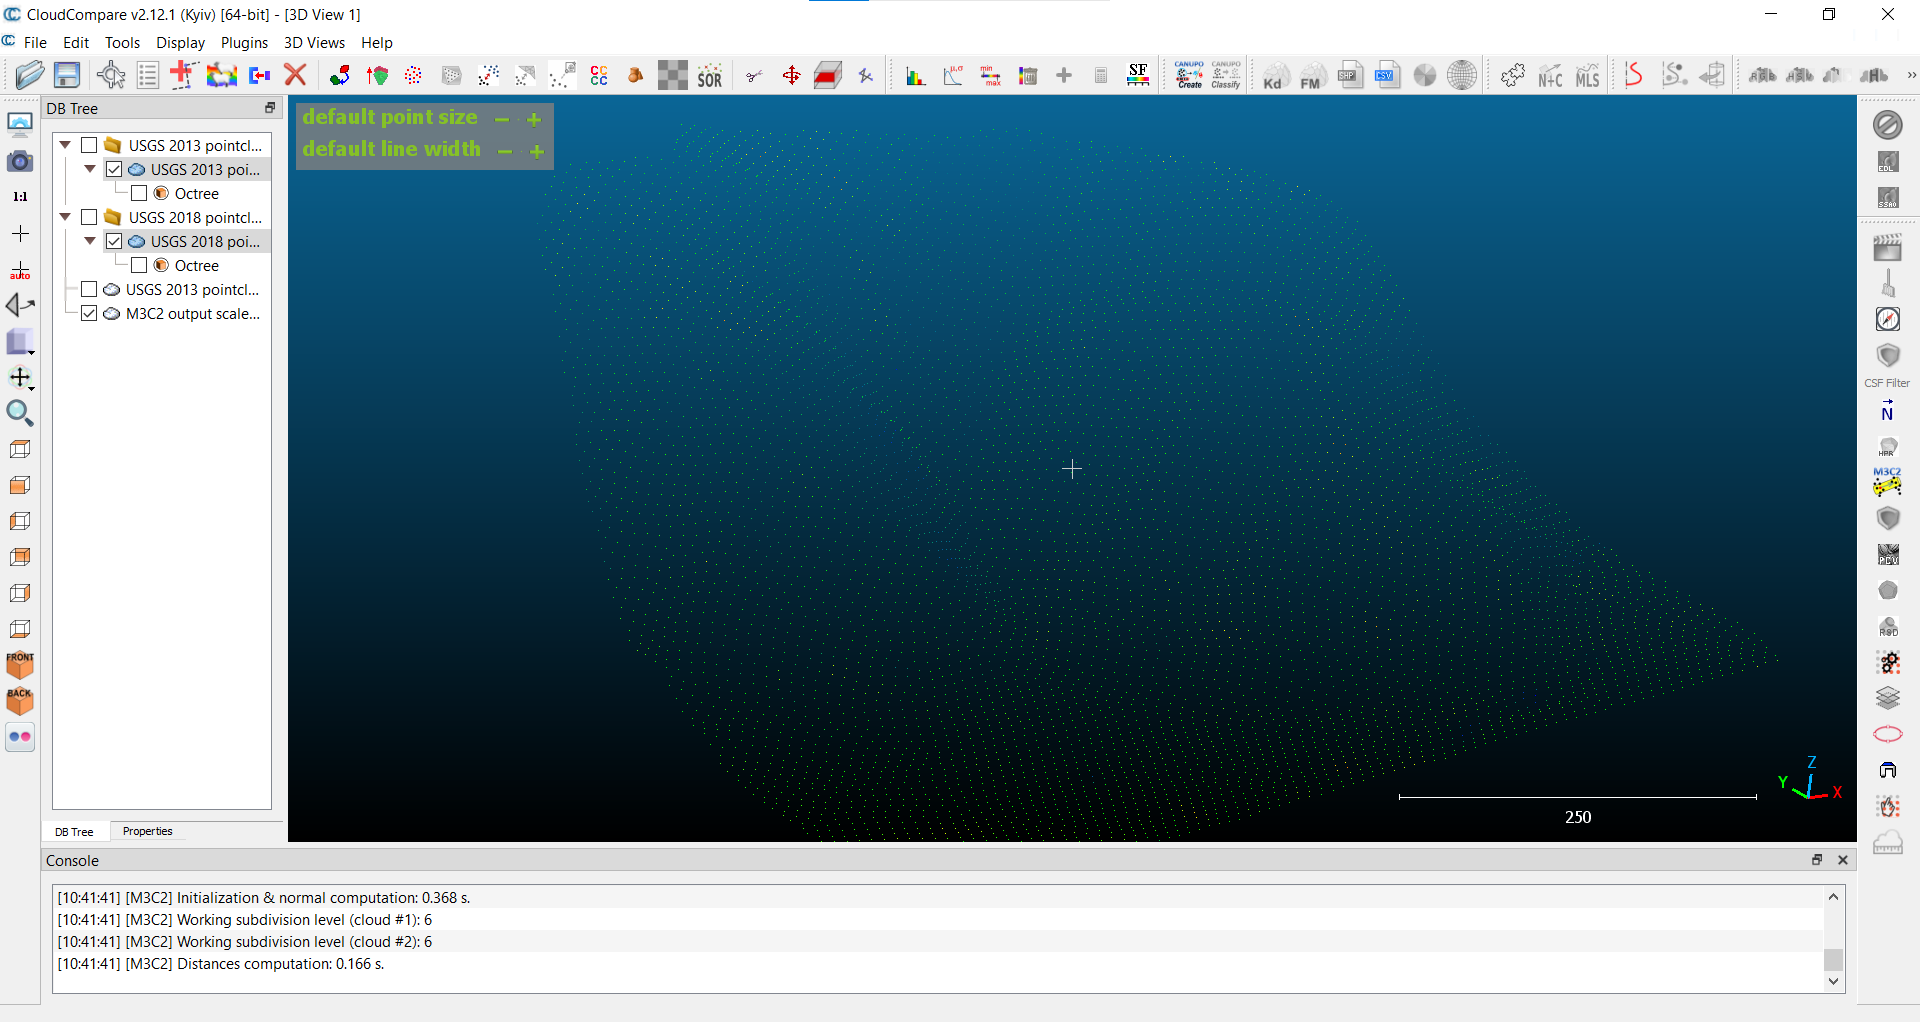
Task: Click the red X delete icon
Action: click(x=295, y=75)
